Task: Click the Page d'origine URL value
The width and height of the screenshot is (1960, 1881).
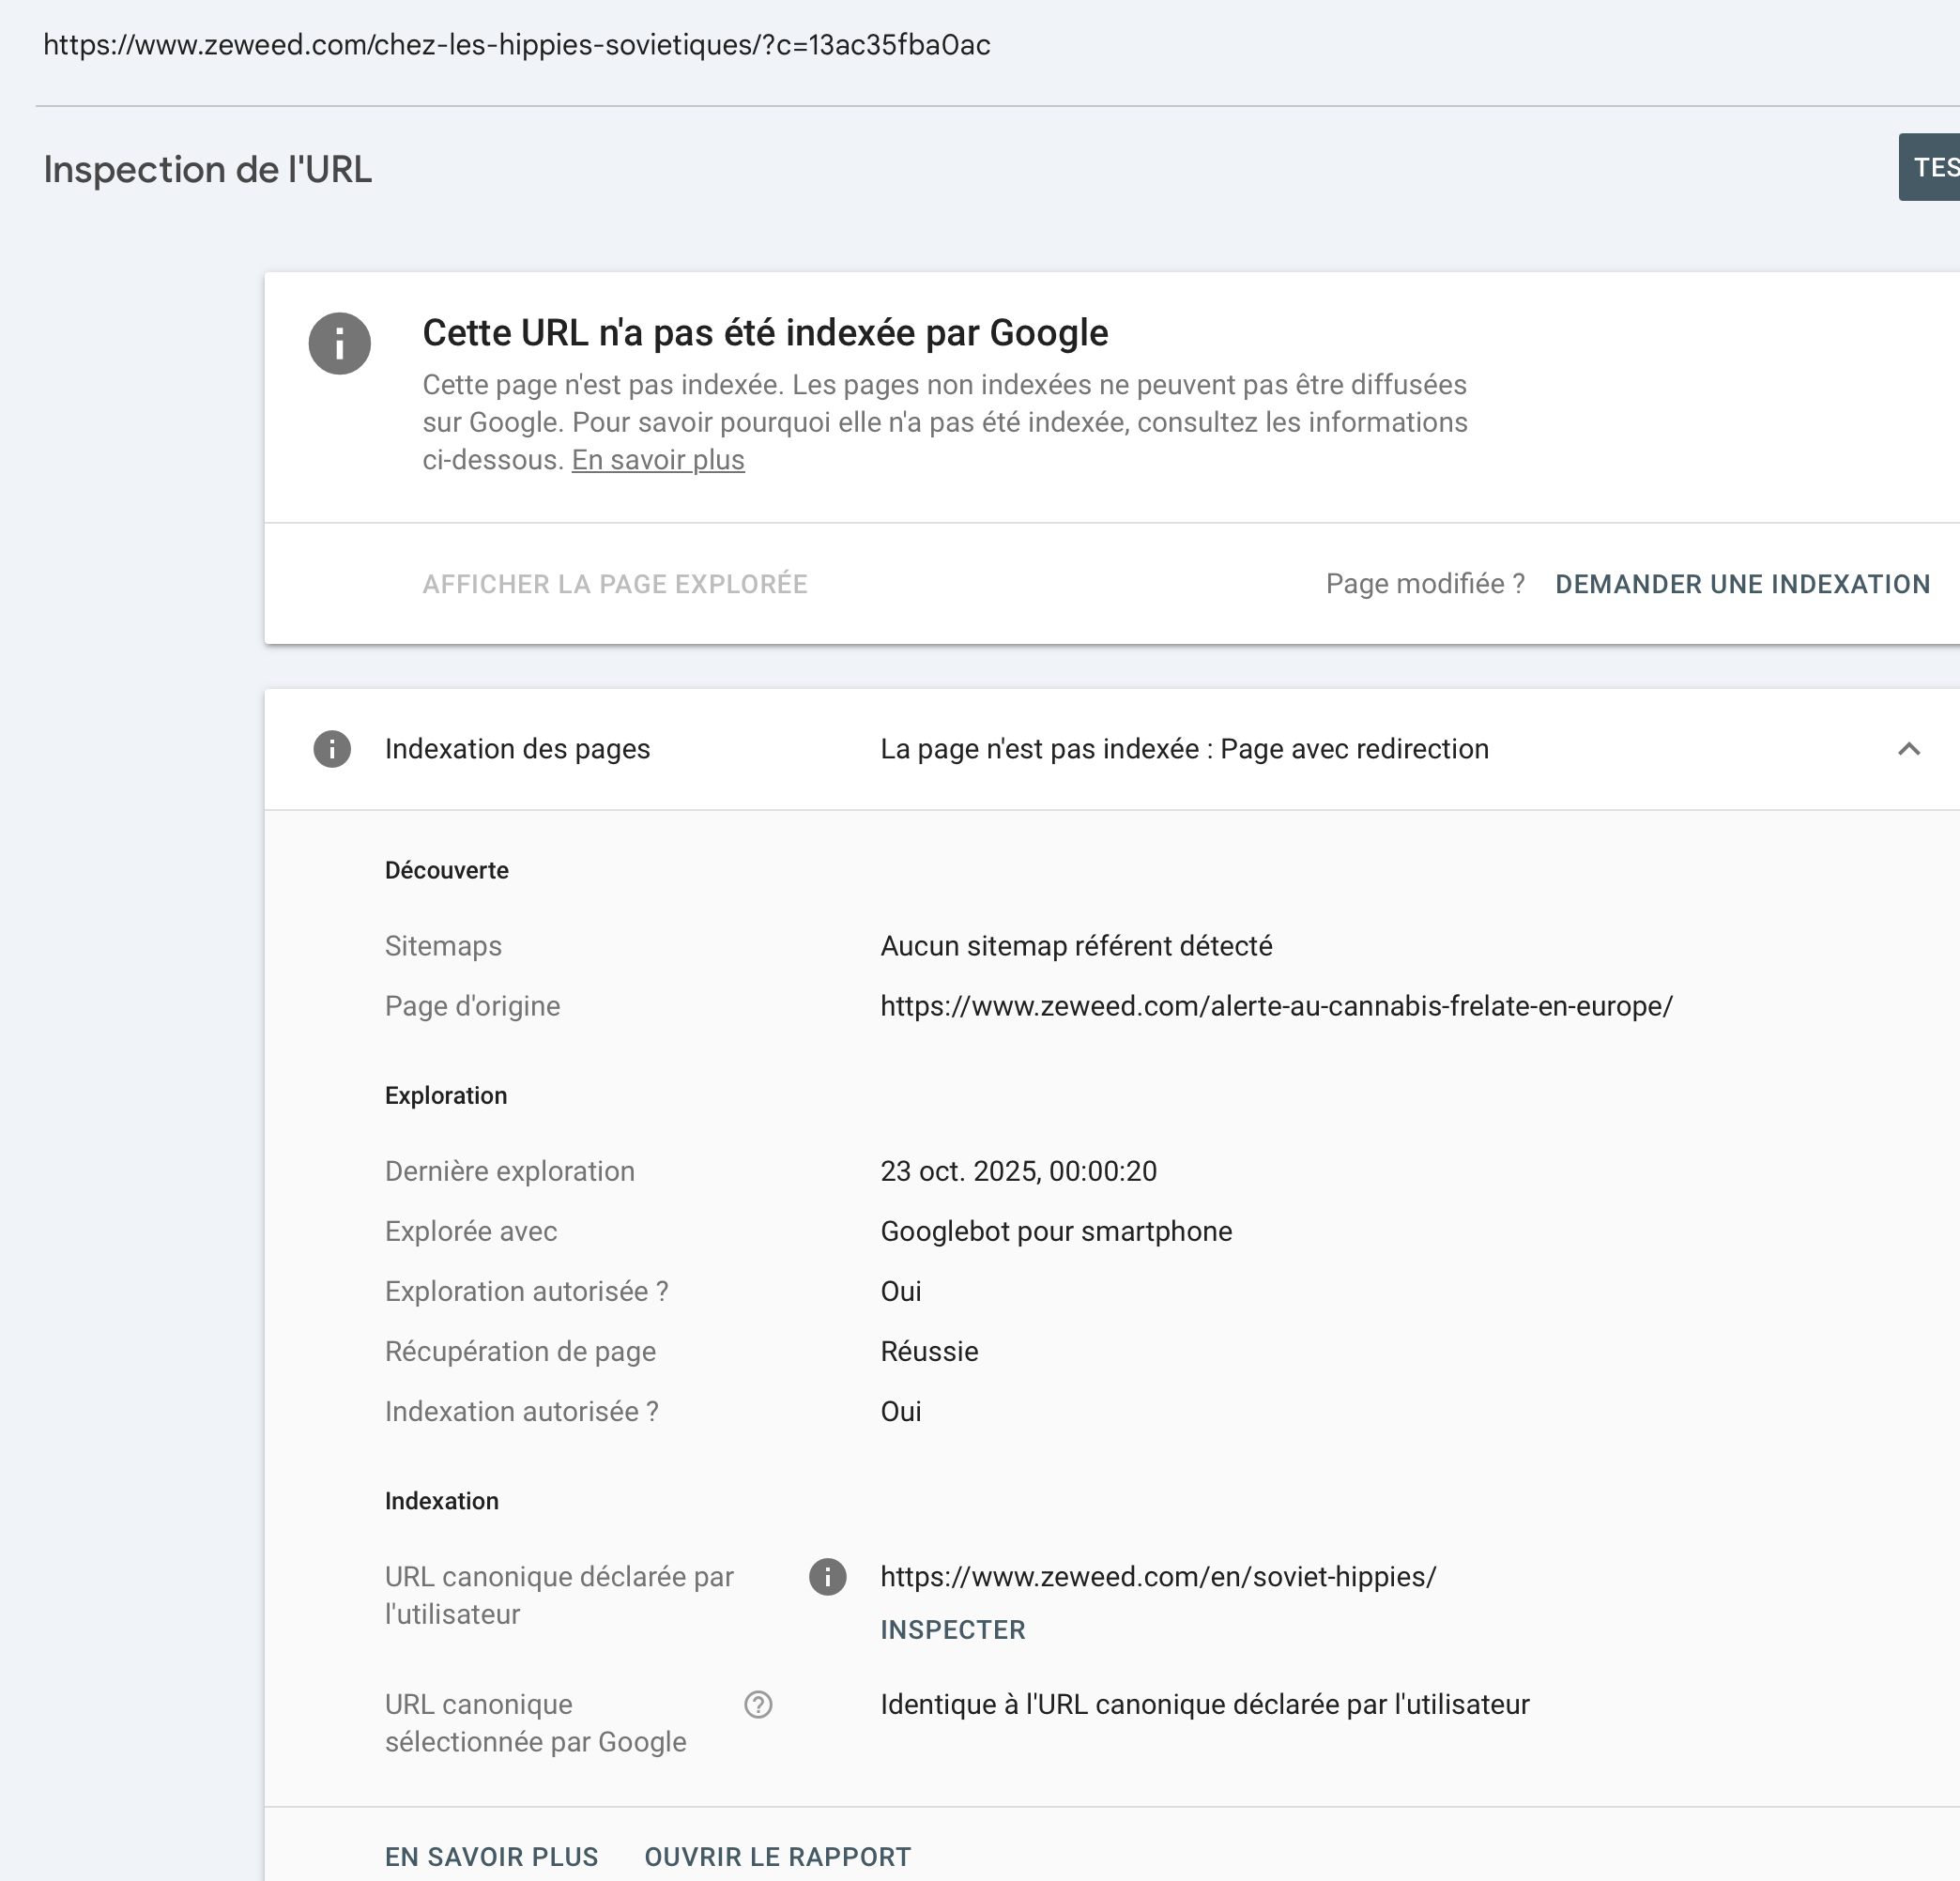Action: [1276, 1006]
